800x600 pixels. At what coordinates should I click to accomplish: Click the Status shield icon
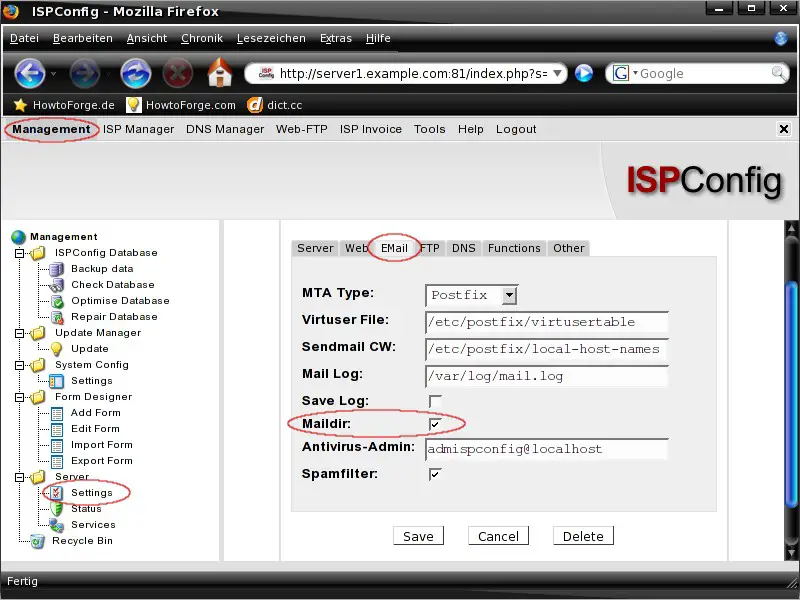point(57,509)
